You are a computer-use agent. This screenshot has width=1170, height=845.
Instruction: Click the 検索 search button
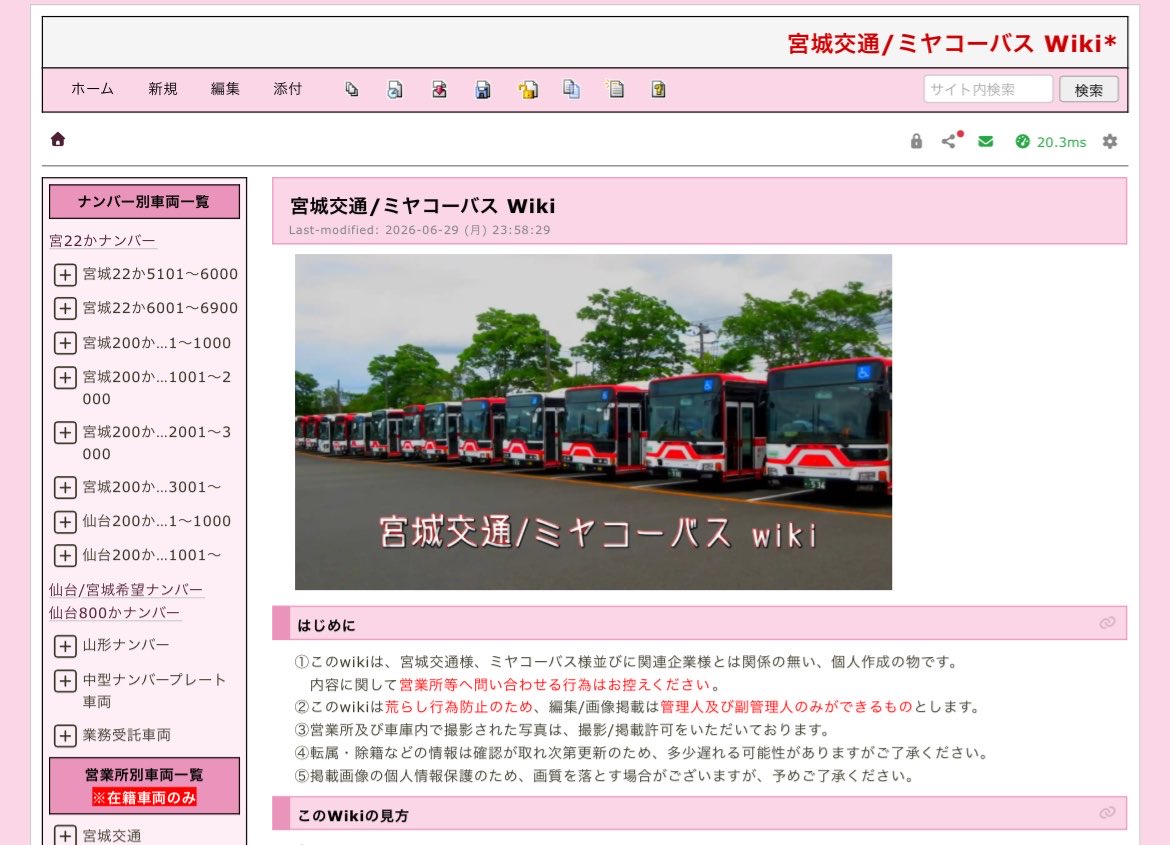1089,90
